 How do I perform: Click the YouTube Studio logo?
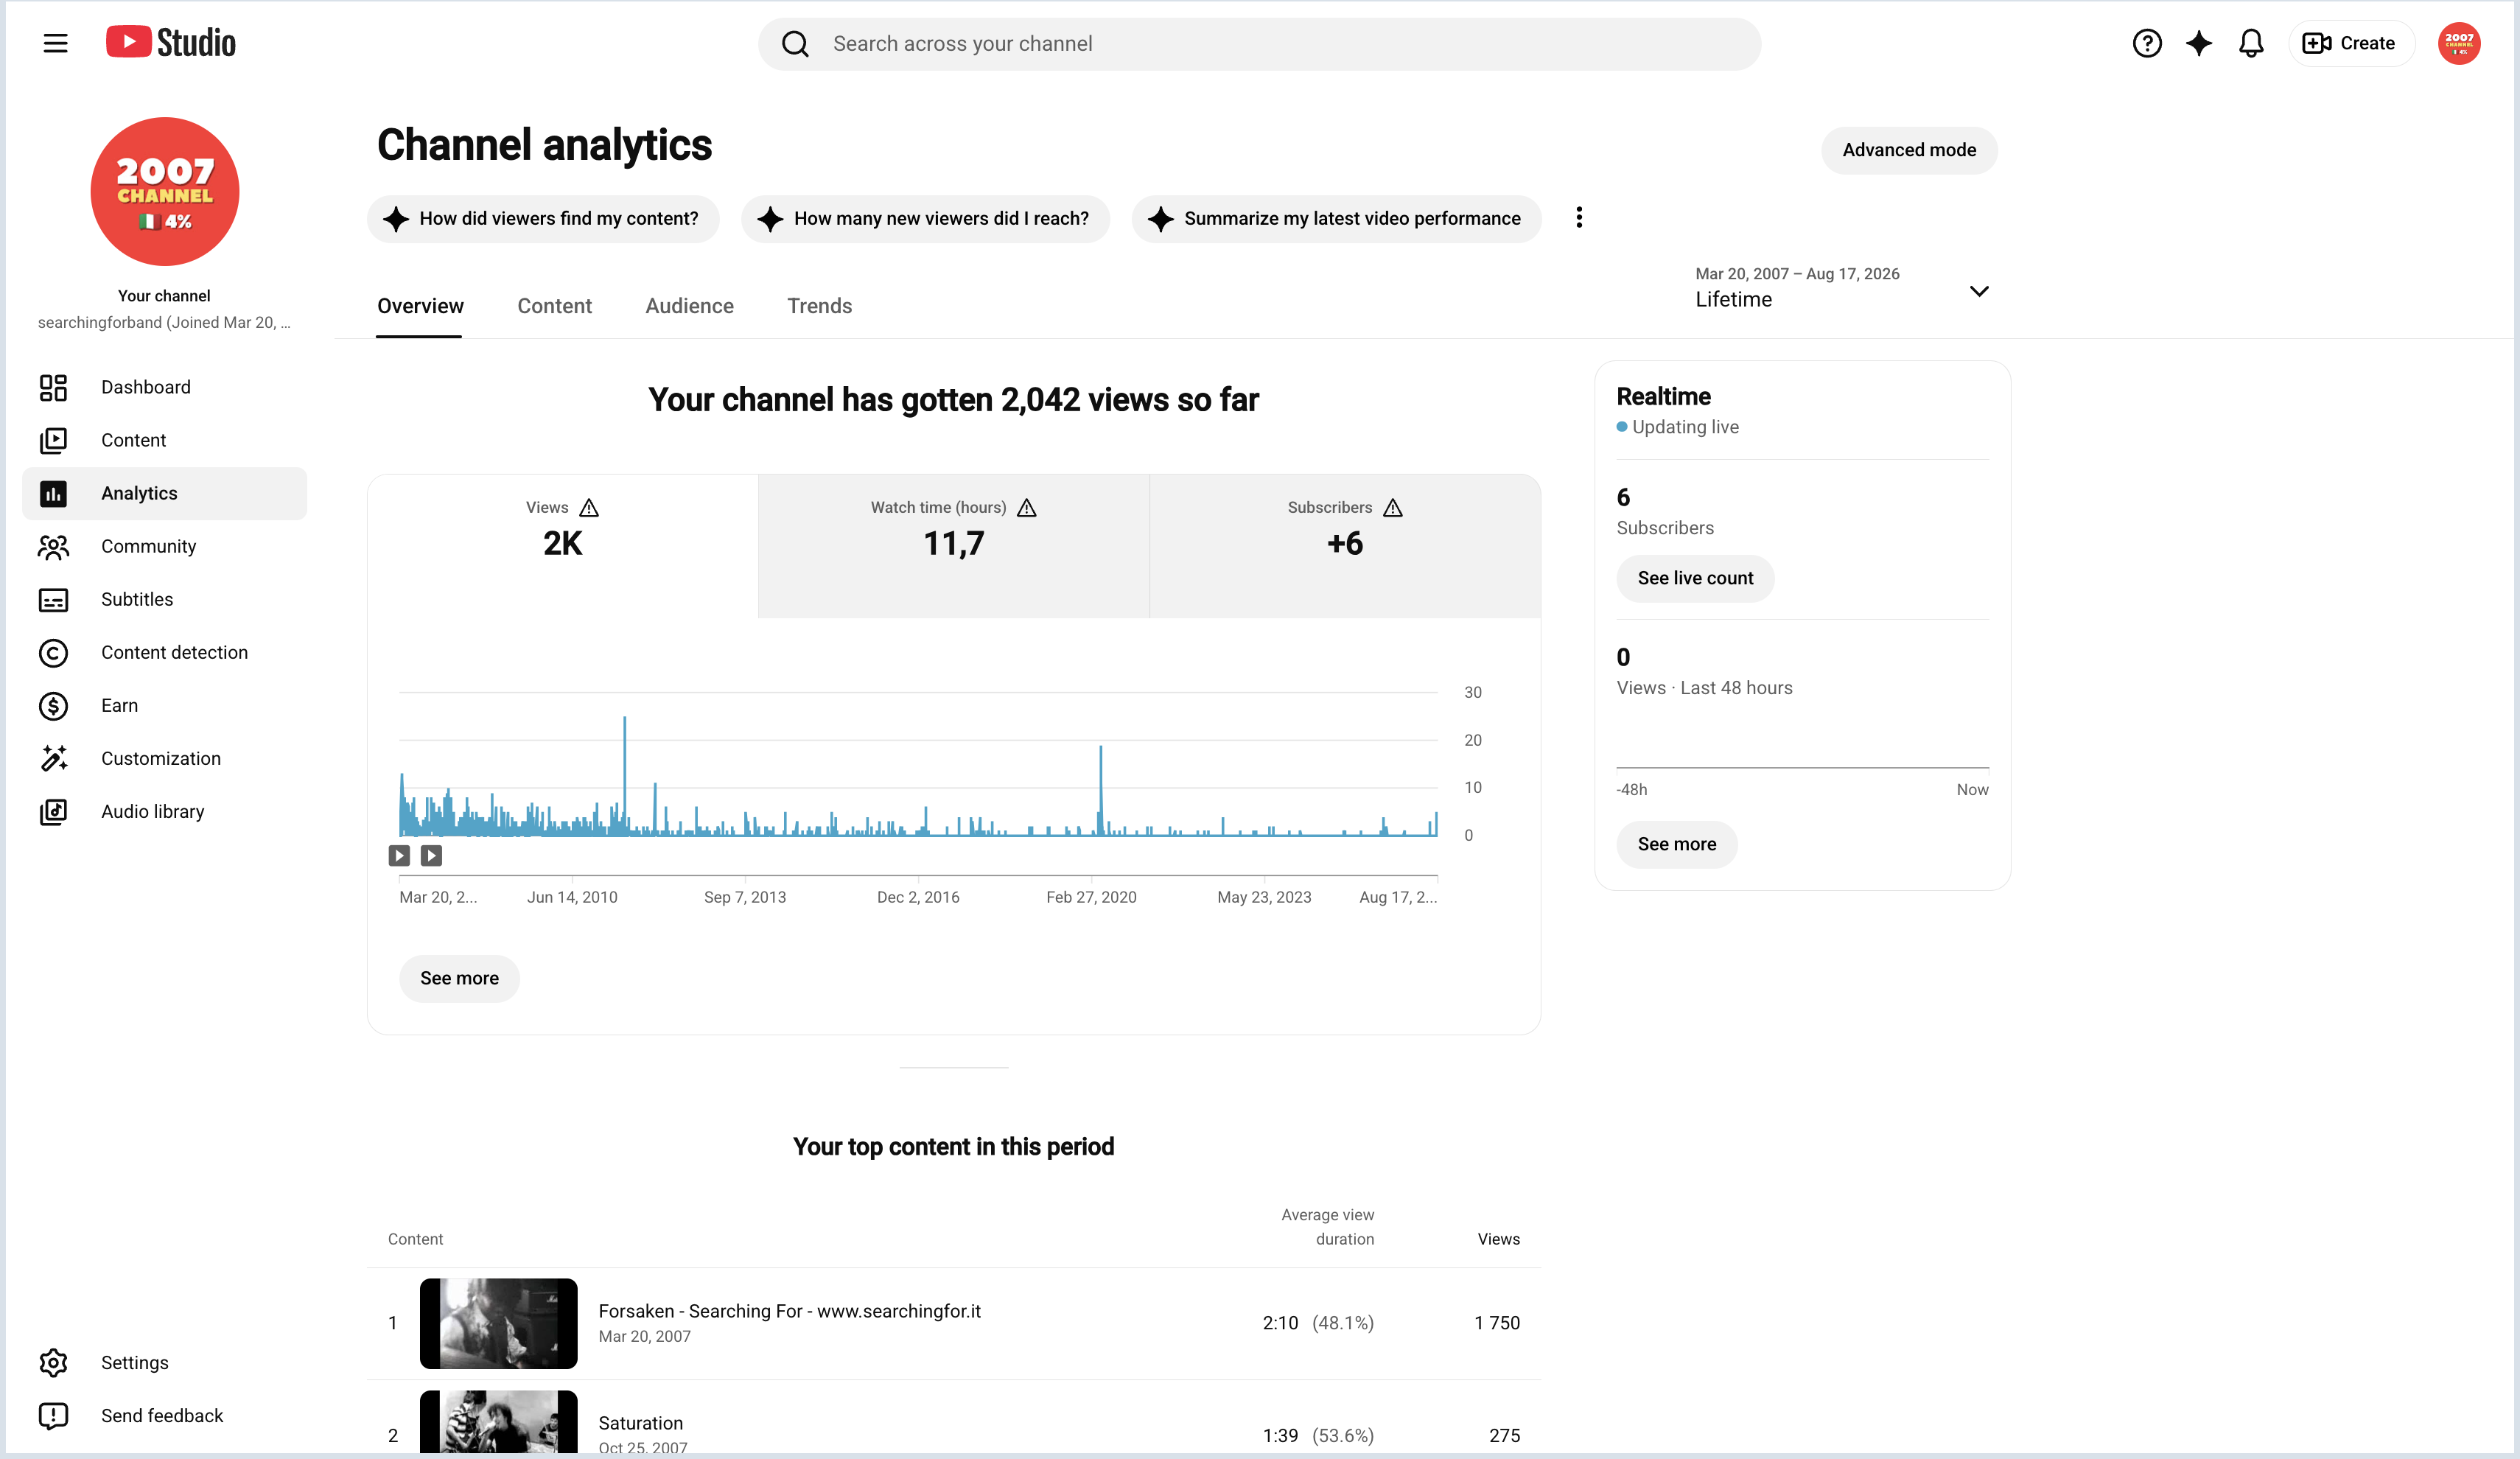[x=171, y=42]
